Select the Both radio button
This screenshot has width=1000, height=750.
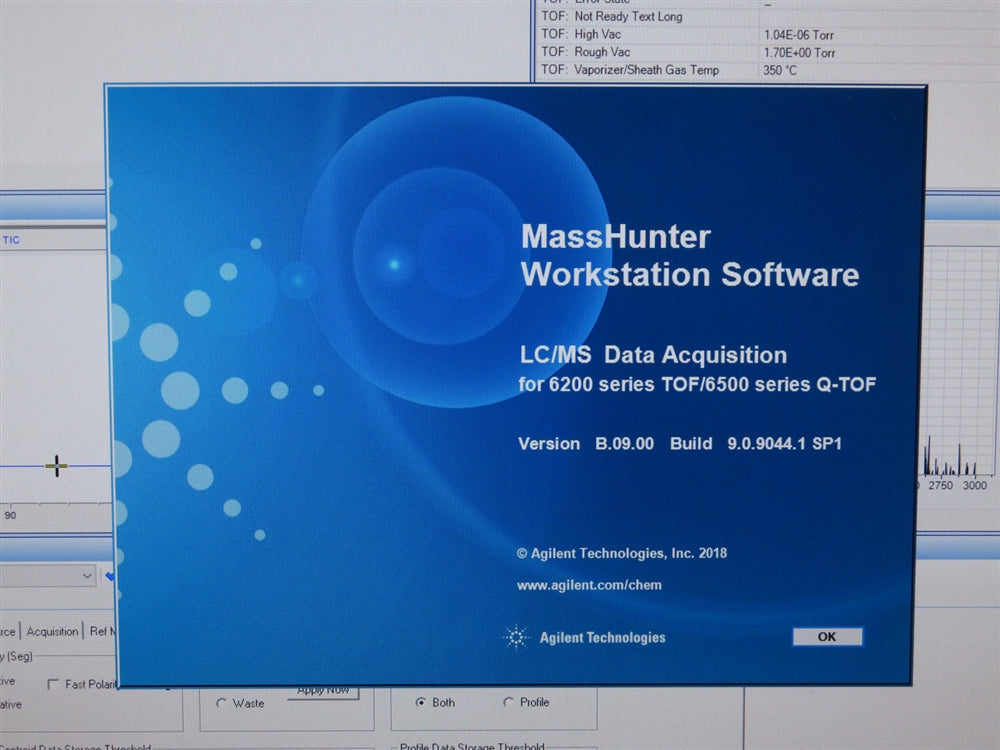pos(420,702)
